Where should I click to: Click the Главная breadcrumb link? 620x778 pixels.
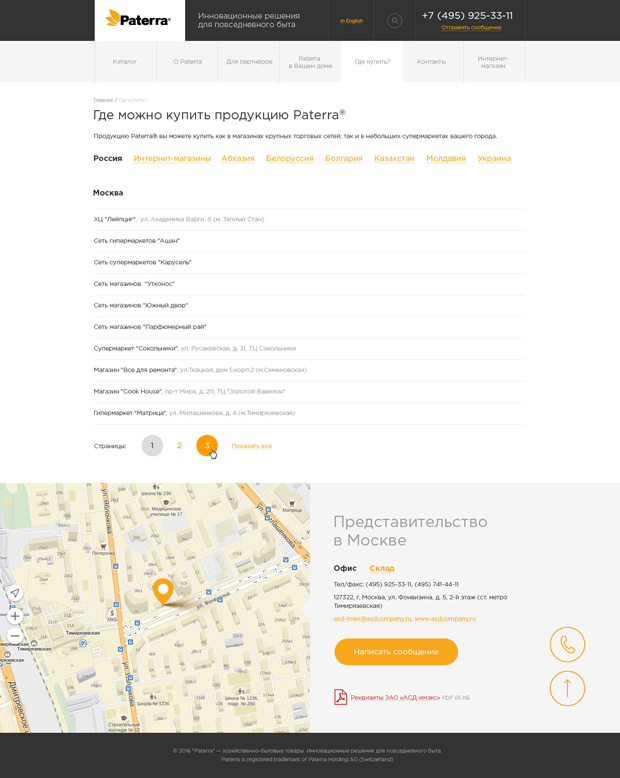[103, 100]
